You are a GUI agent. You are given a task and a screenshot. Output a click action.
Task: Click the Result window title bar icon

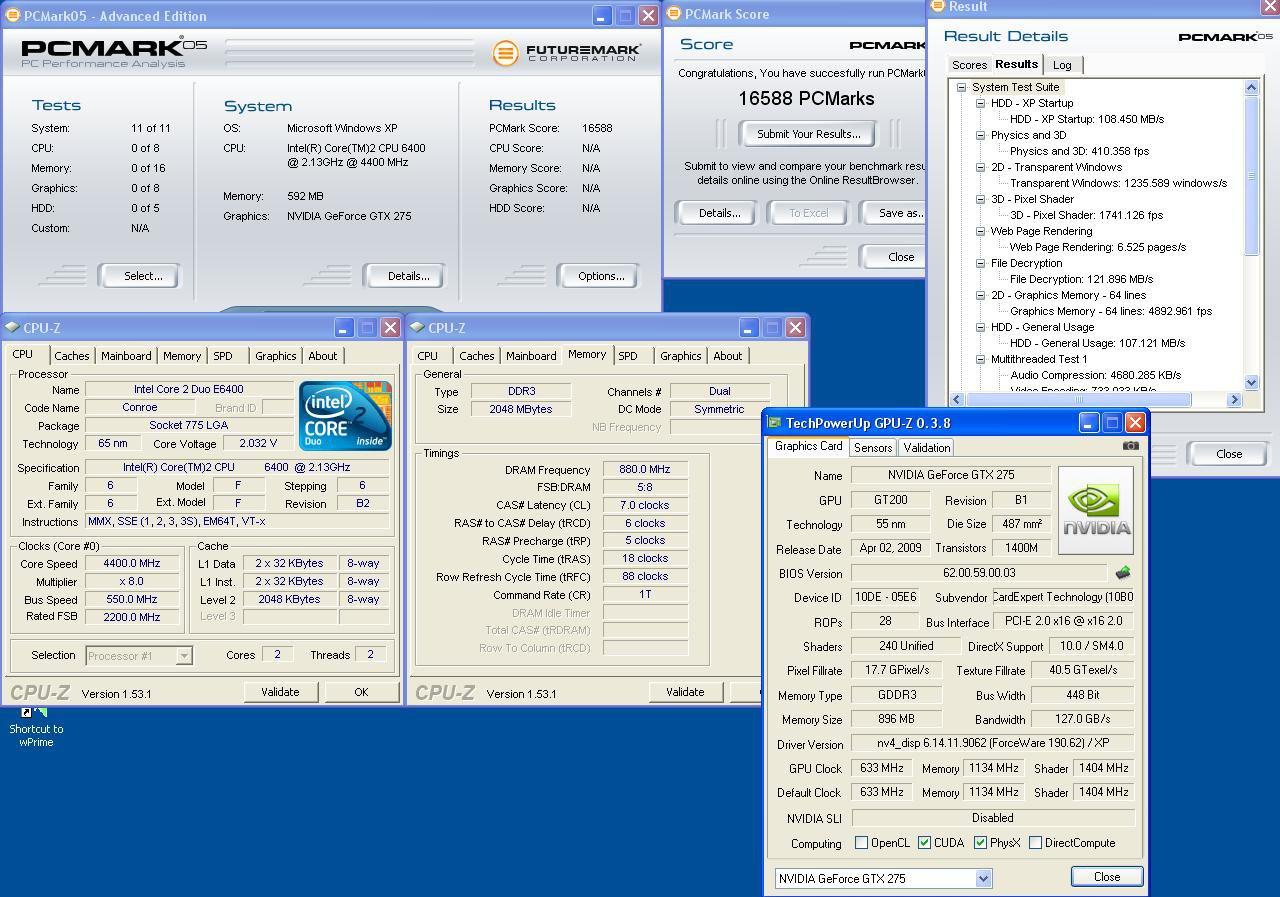coord(937,6)
